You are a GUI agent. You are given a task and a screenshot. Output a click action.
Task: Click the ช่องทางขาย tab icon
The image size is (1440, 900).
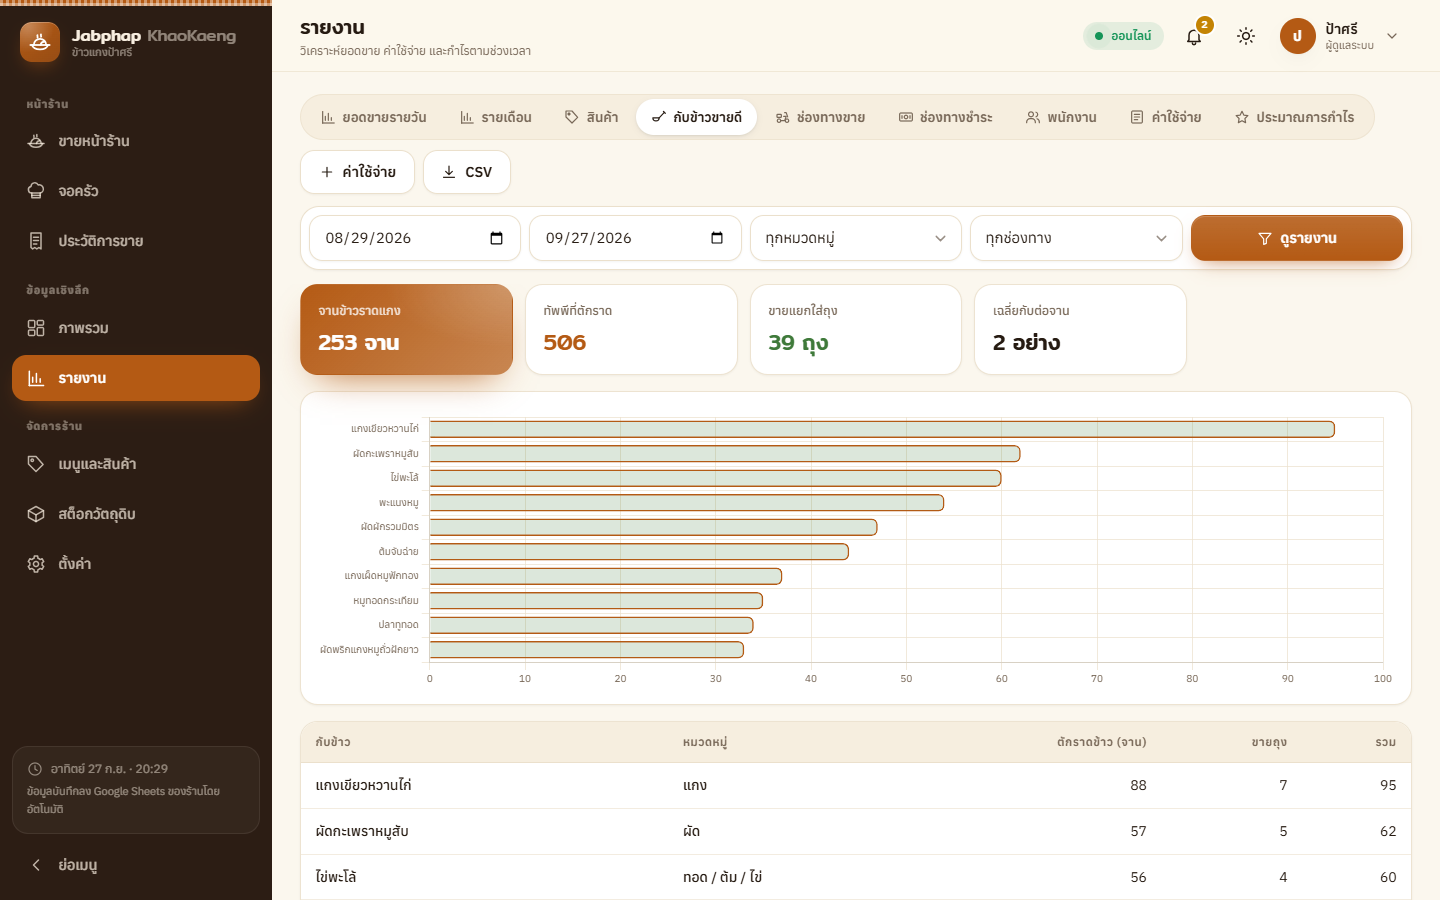pyautogui.click(x=782, y=117)
